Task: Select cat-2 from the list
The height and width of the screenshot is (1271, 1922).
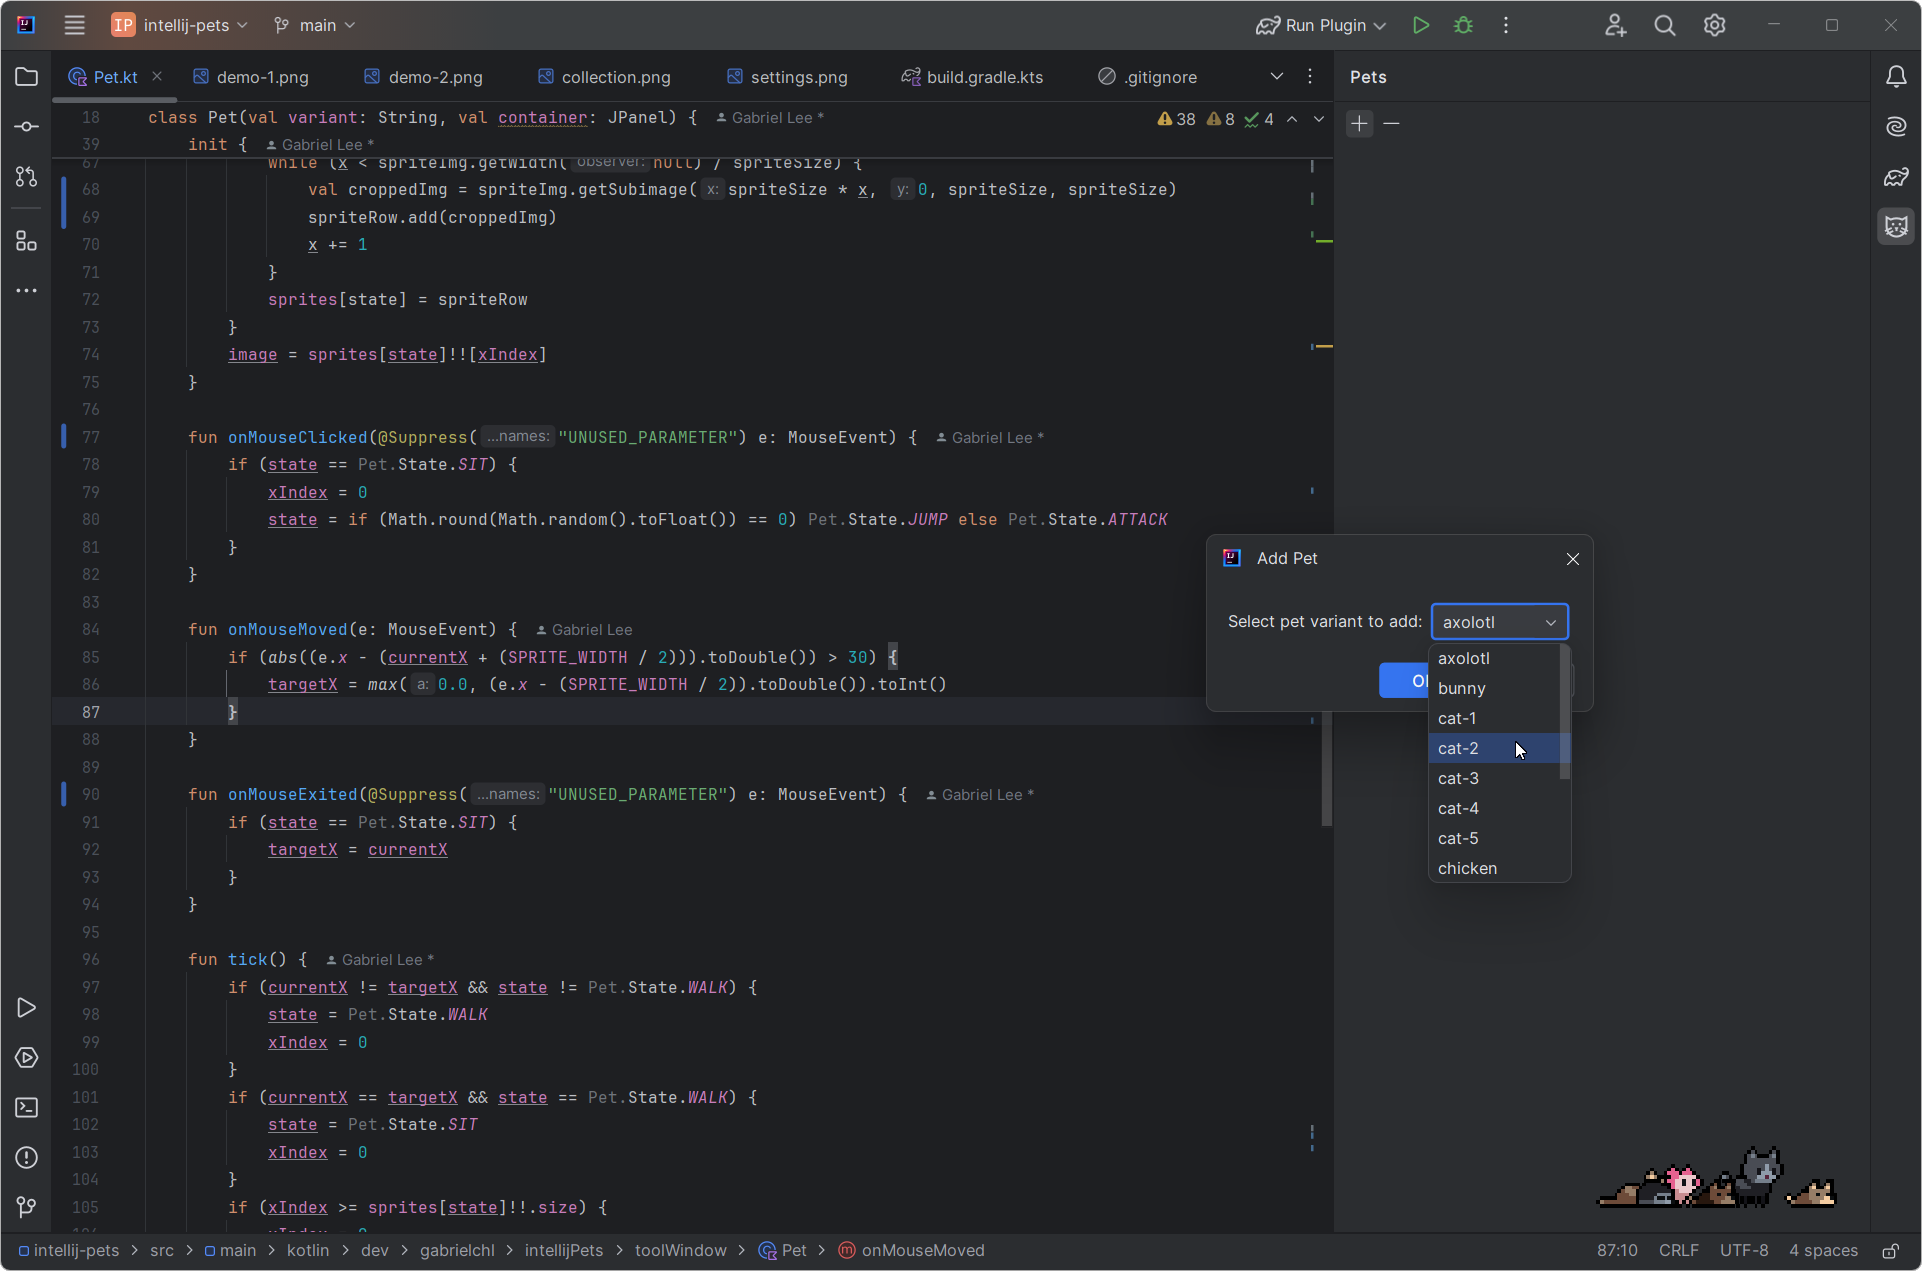Action: pos(1458,748)
